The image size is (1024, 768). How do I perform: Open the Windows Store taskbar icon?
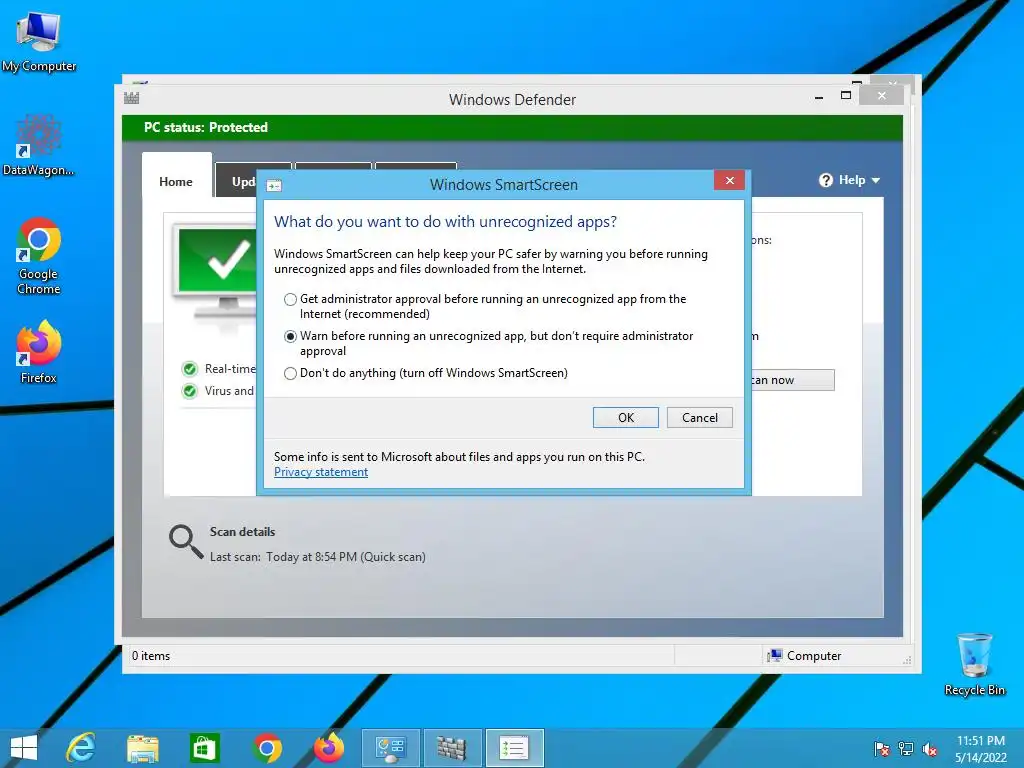[204, 748]
